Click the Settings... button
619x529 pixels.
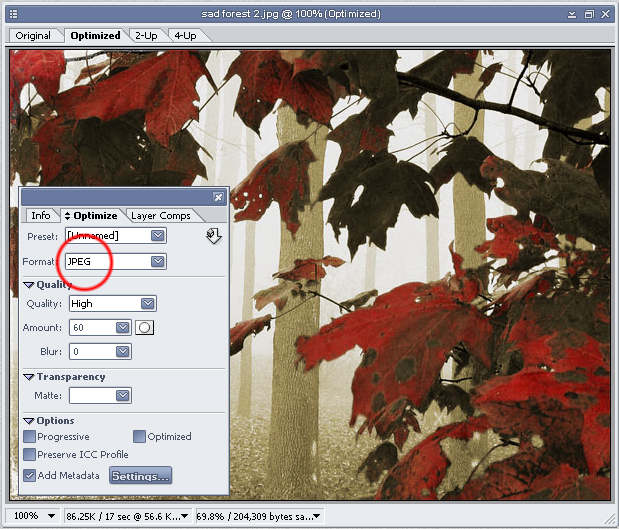click(140, 476)
